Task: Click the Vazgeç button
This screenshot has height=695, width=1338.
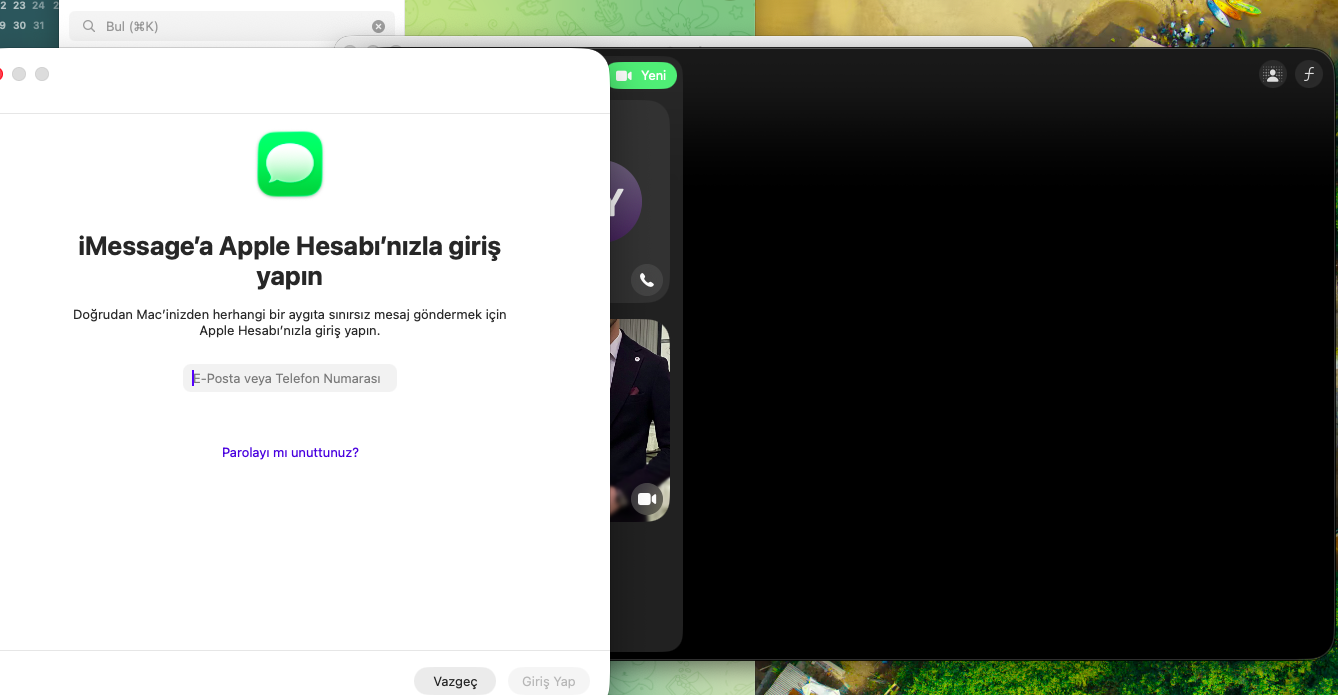Action: tap(455, 681)
